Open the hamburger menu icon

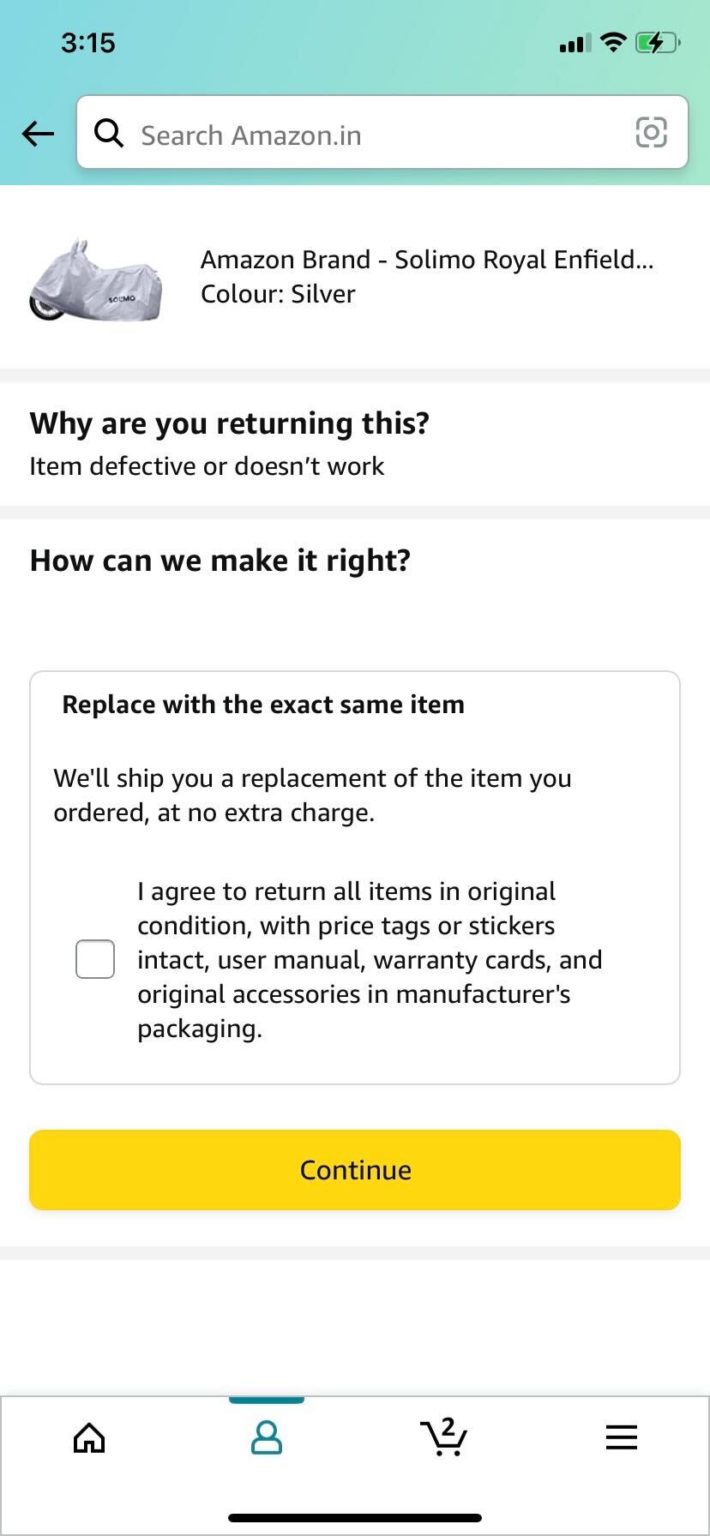tap(621, 1437)
